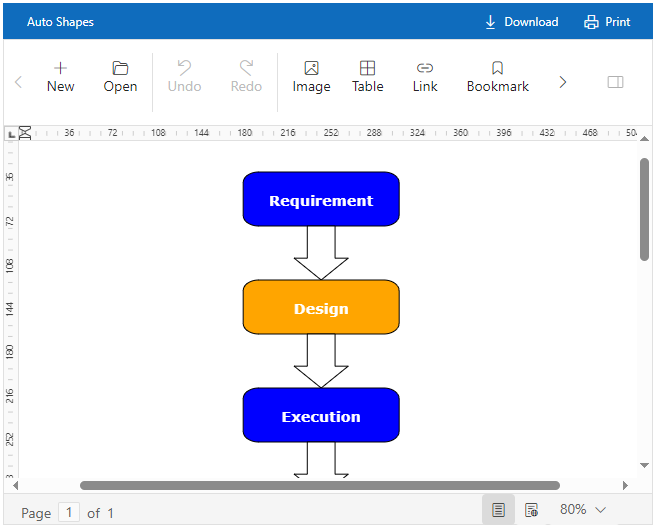The image size is (656, 530).
Task: Select the Execution shape
Action: click(321, 415)
